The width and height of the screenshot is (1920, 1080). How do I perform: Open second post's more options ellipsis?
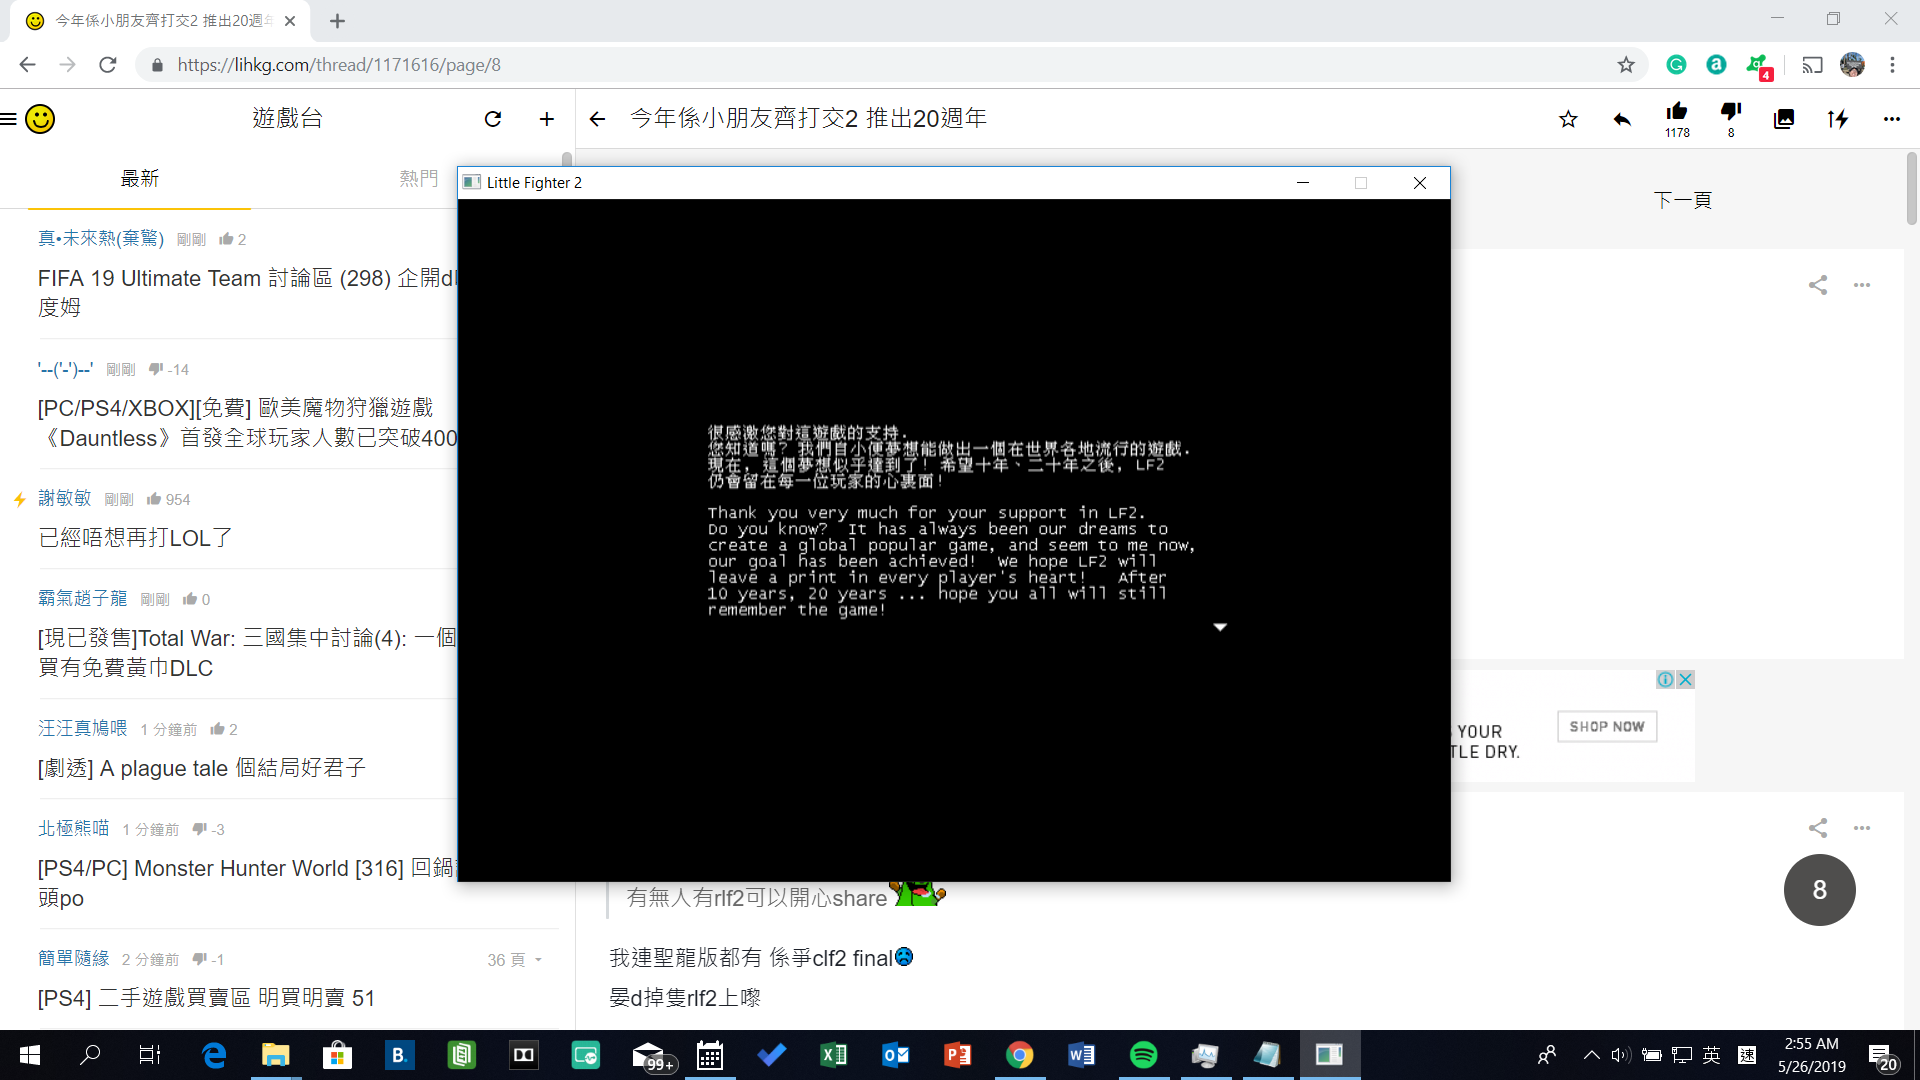click(x=1861, y=828)
